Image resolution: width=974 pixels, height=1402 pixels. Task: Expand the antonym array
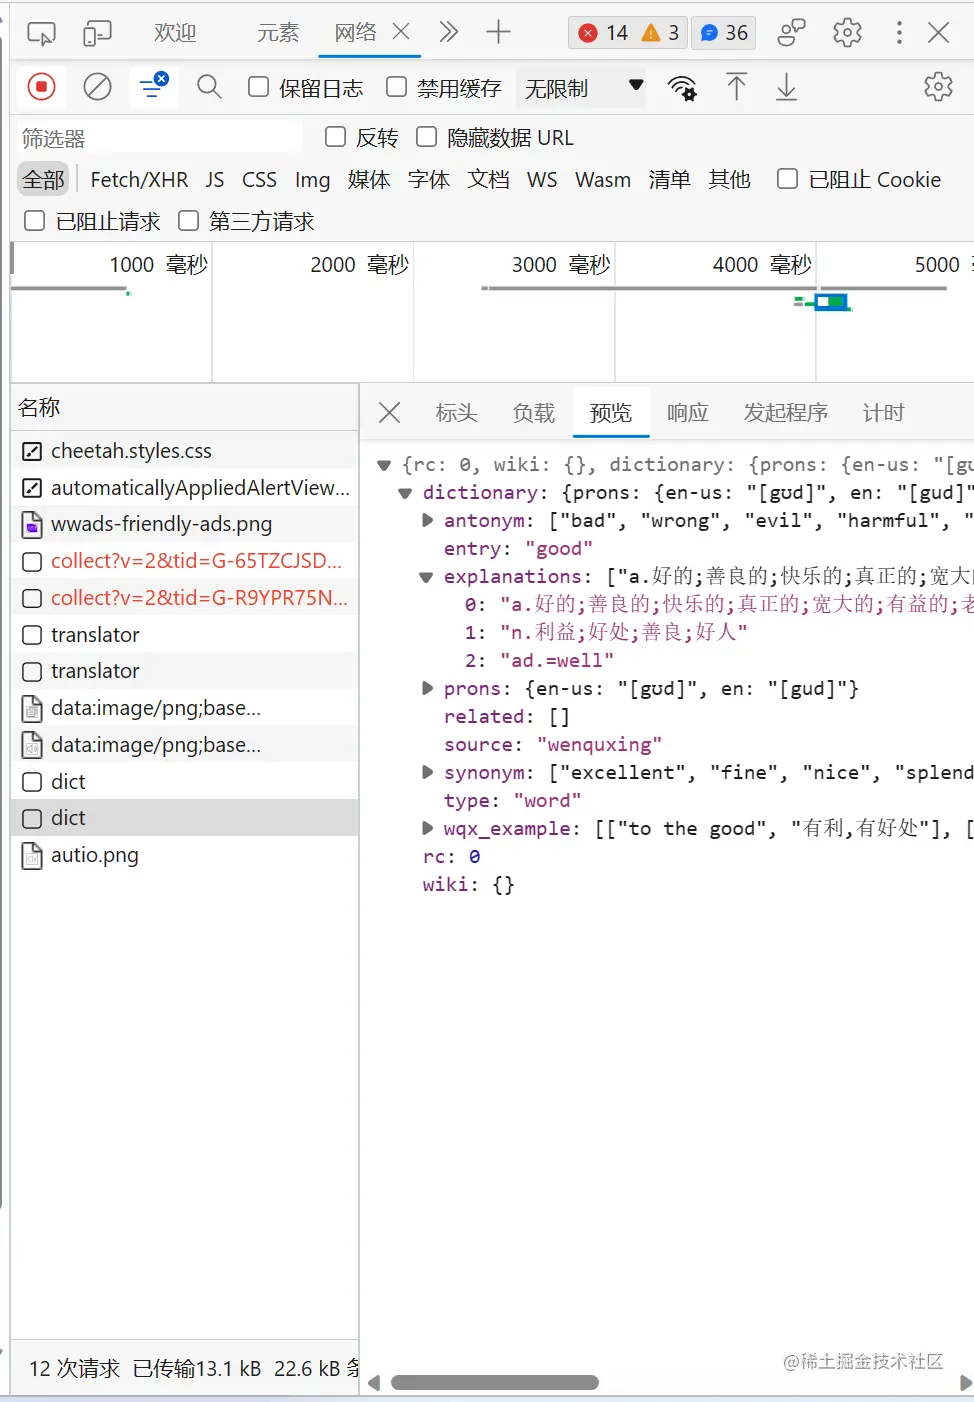point(427,521)
